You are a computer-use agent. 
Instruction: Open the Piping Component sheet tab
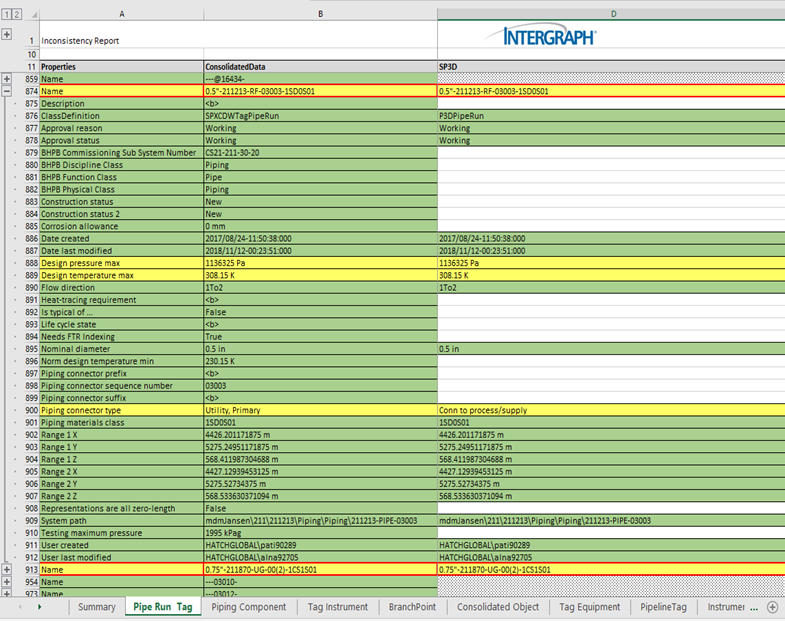tap(249, 607)
